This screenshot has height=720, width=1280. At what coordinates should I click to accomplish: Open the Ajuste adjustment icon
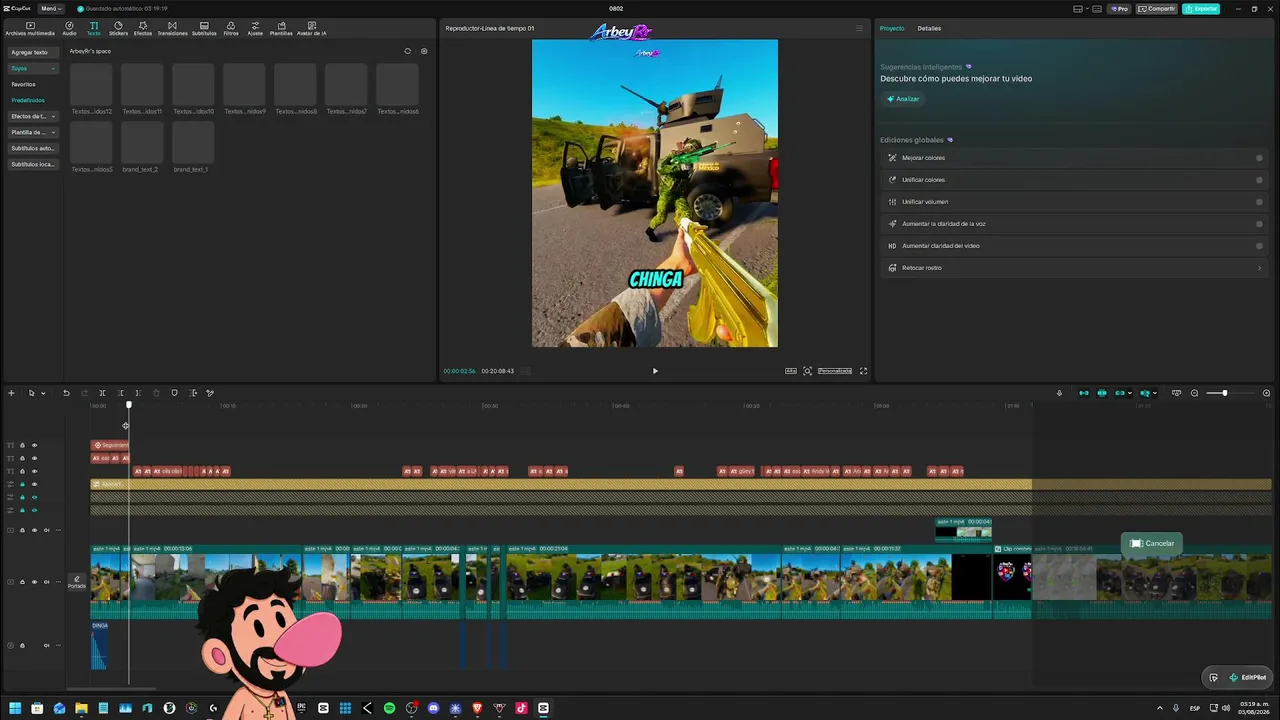coord(255,28)
